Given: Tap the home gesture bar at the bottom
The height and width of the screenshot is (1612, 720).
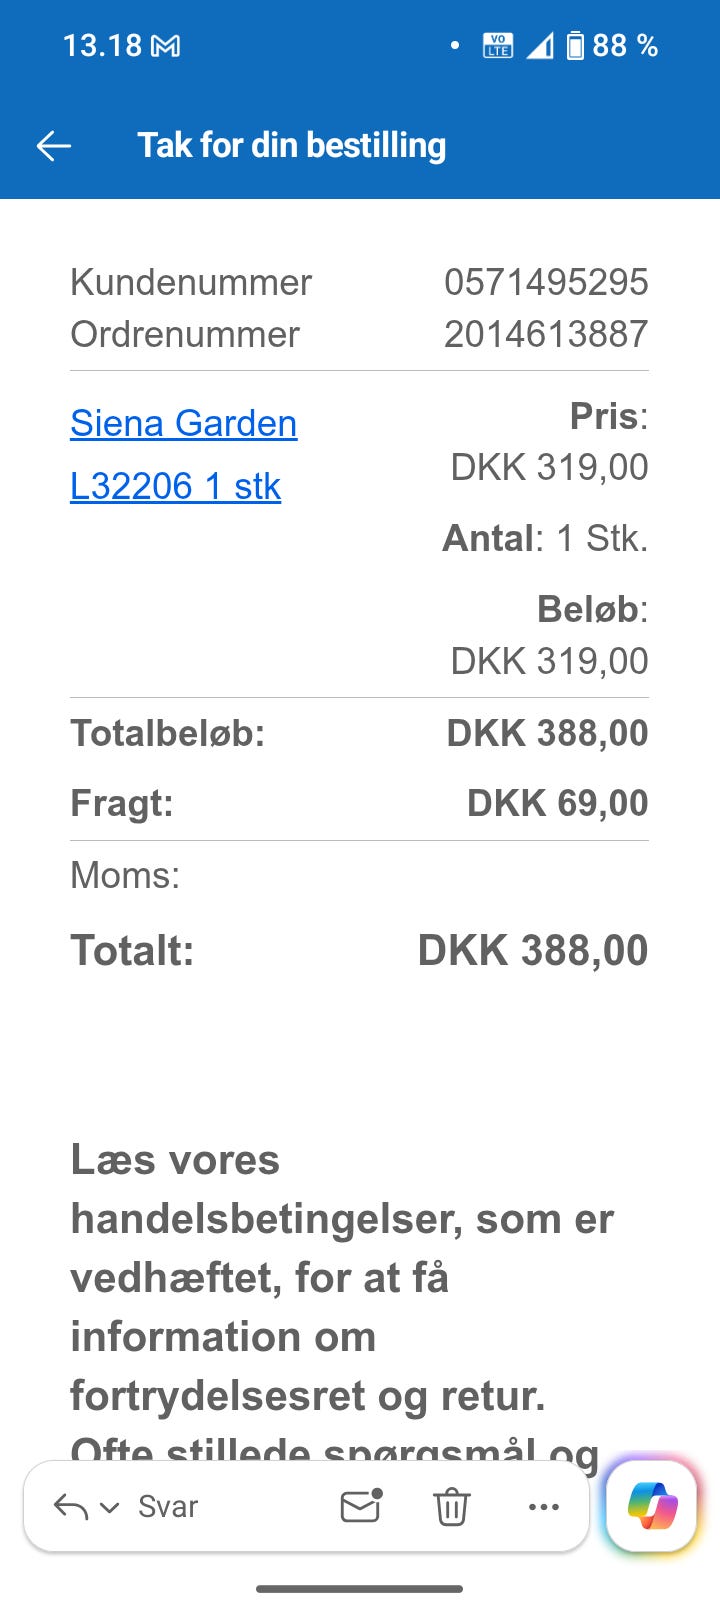Looking at the screenshot, I should pyautogui.click(x=360, y=1588).
